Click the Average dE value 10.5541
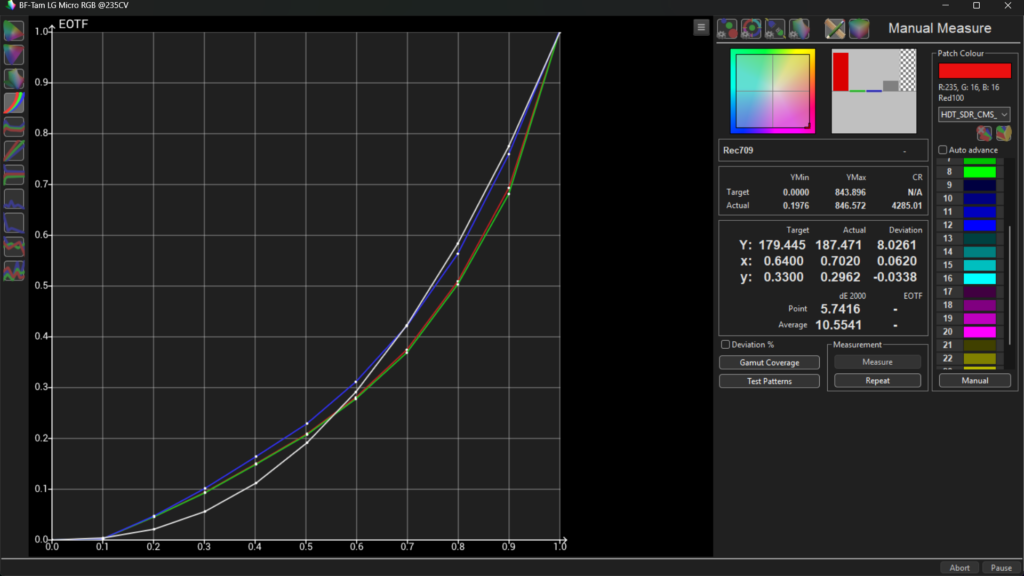The height and width of the screenshot is (576, 1024). click(838, 325)
